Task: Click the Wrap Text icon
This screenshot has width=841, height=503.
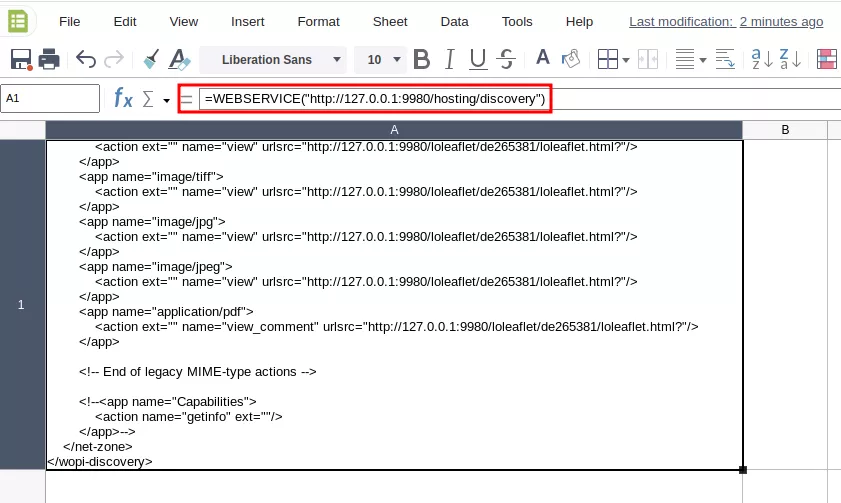Action: pyautogui.click(x=724, y=60)
